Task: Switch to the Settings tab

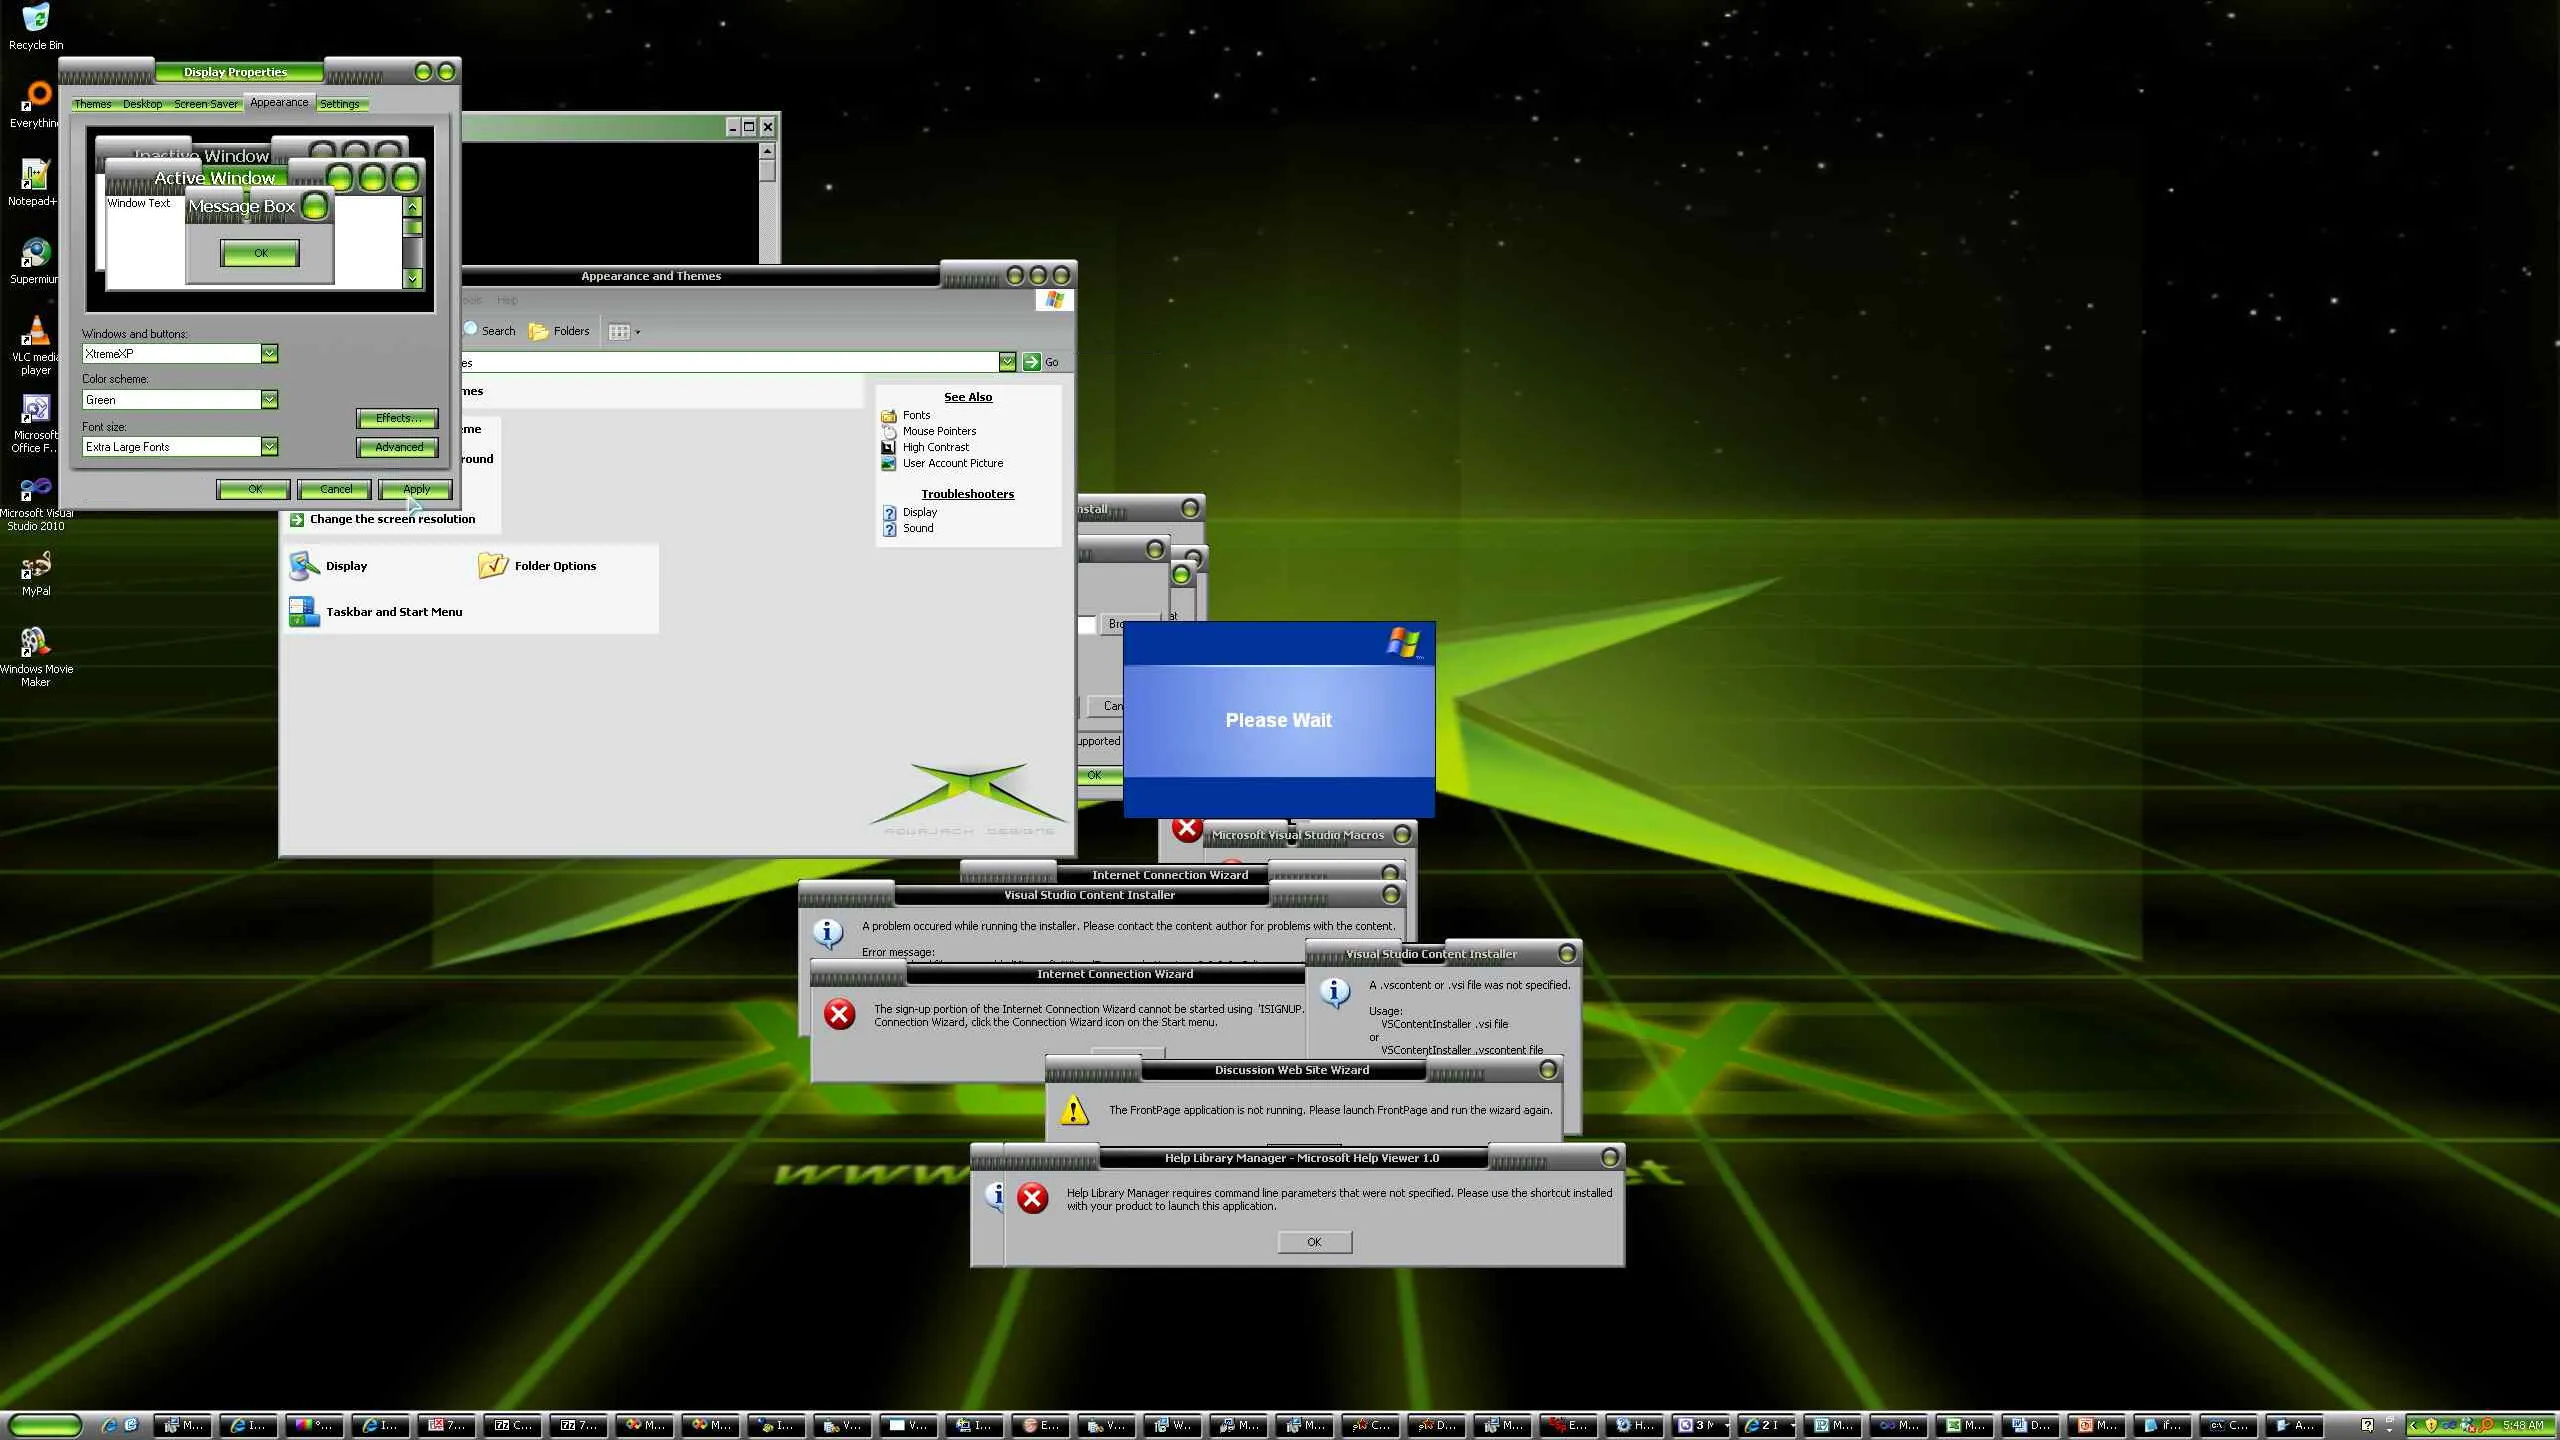Action: [340, 104]
